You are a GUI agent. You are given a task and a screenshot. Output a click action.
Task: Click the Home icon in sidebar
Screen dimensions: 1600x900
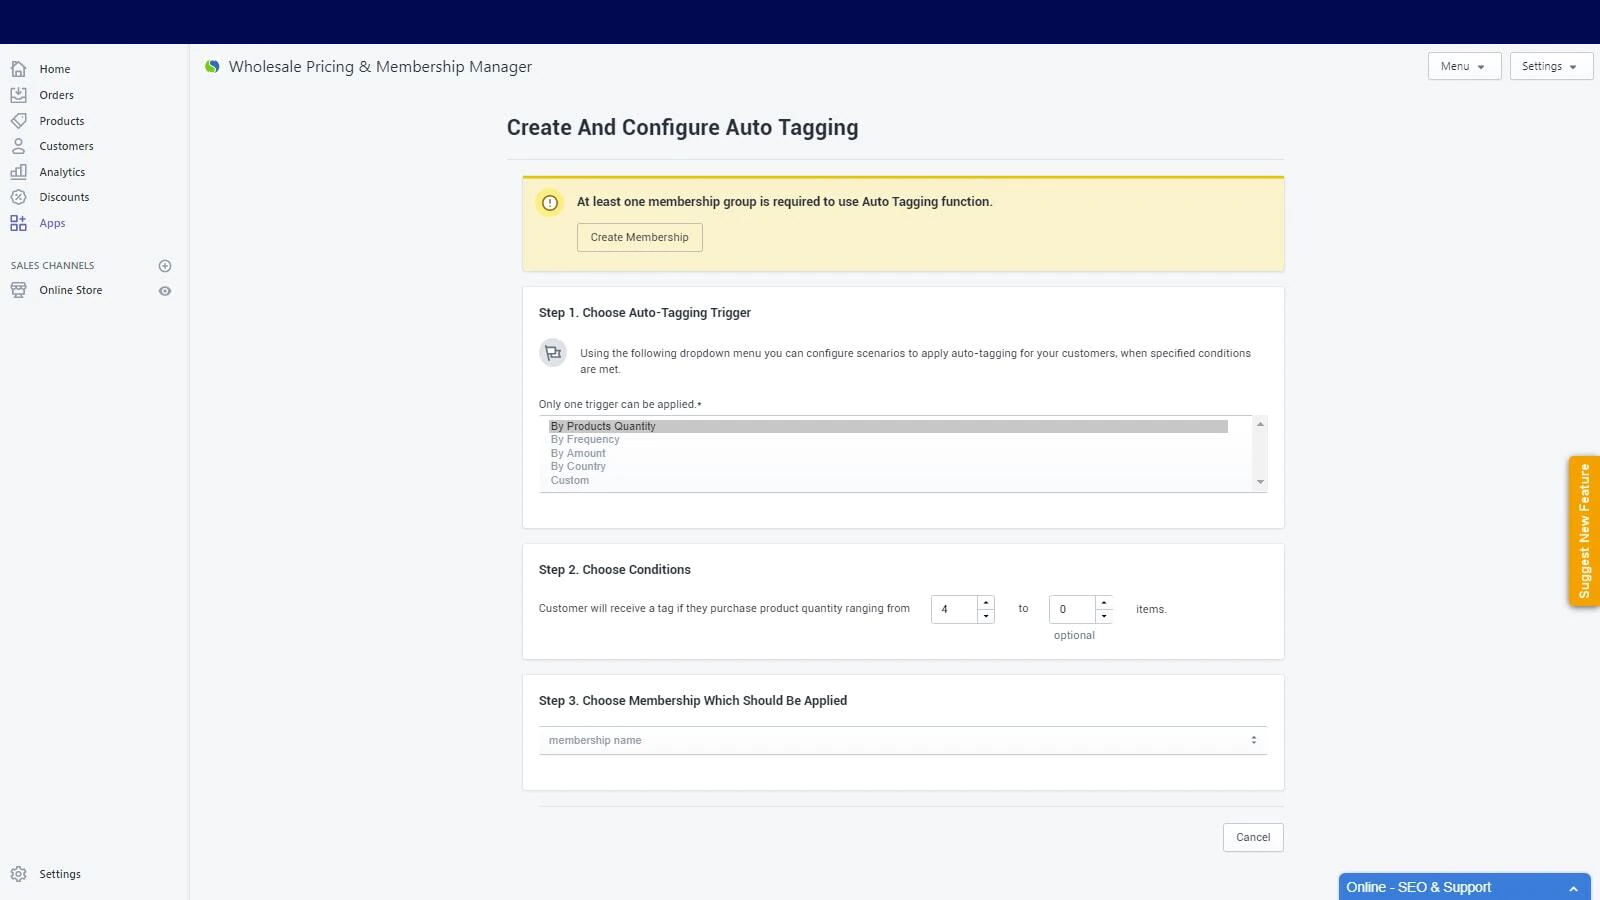click(18, 69)
